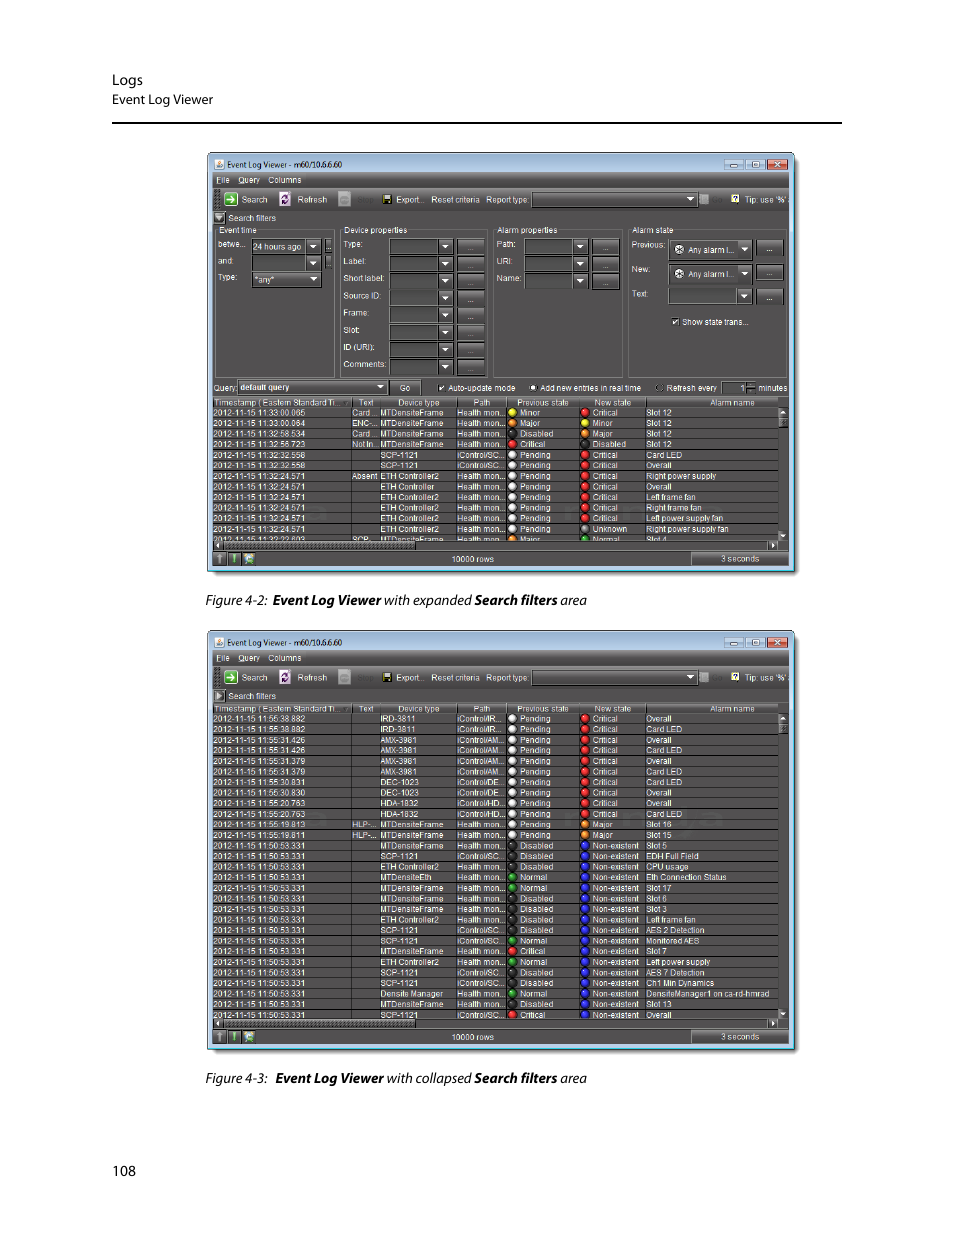Click the green Search icon in upper window
954x1235 pixels.
click(x=231, y=199)
